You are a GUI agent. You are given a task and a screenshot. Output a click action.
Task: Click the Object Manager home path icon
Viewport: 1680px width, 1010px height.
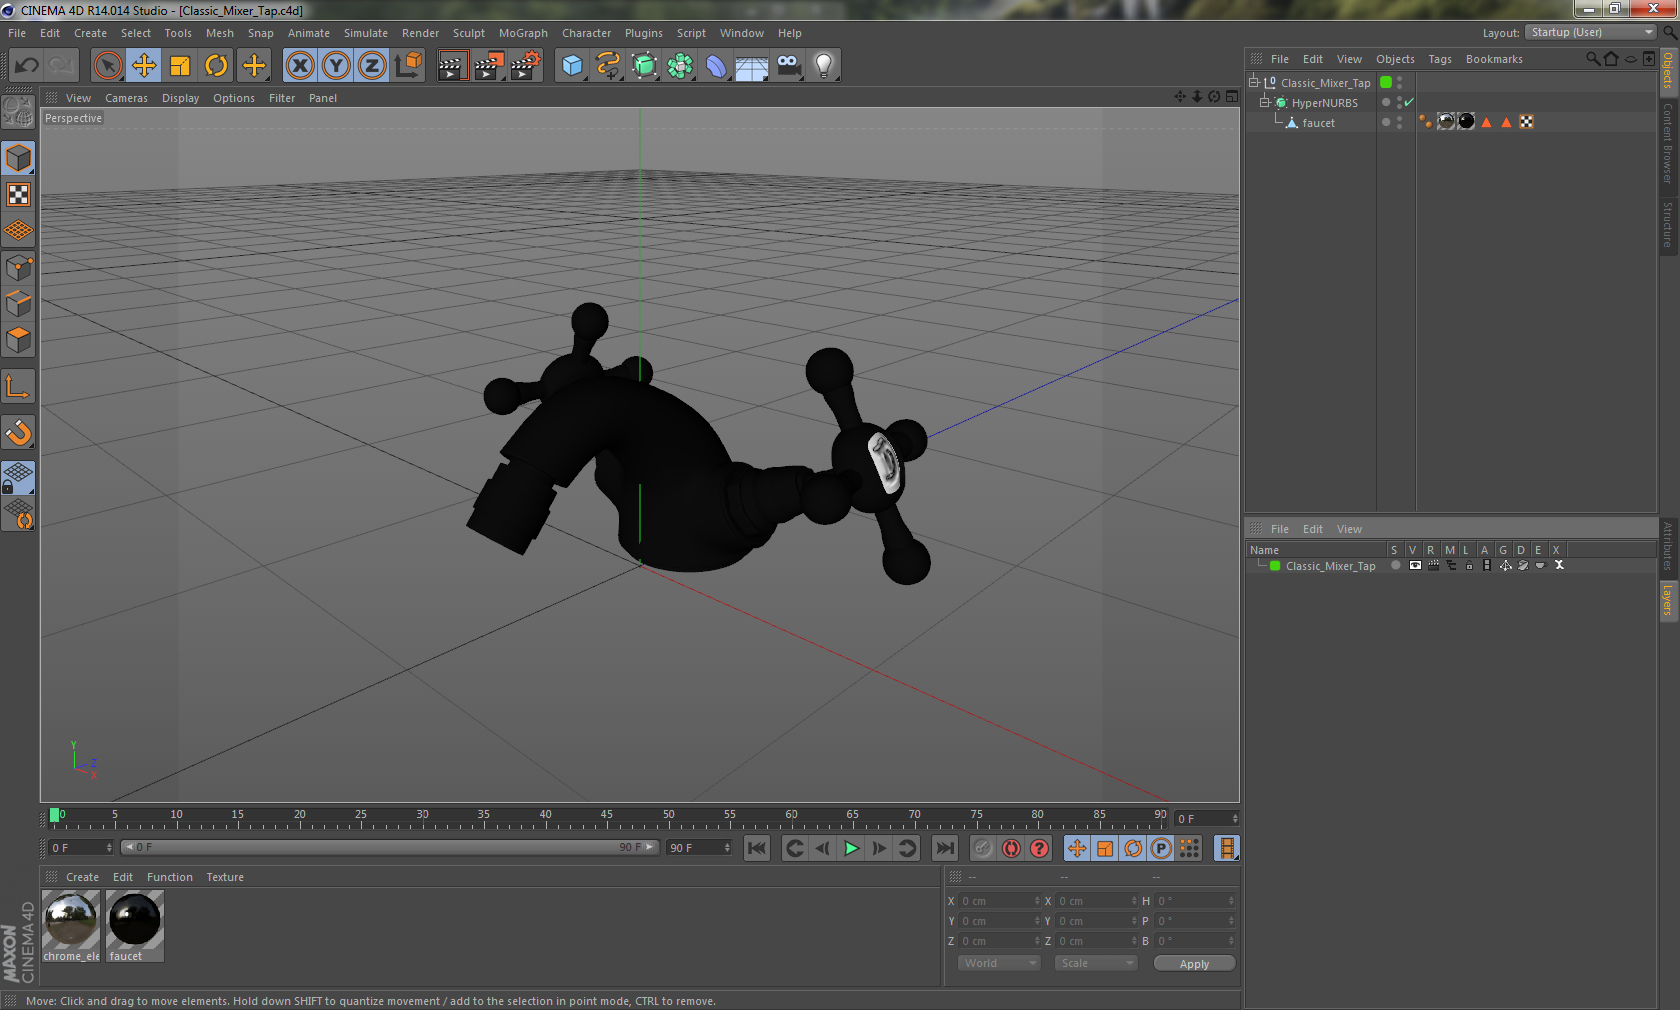[1611, 59]
